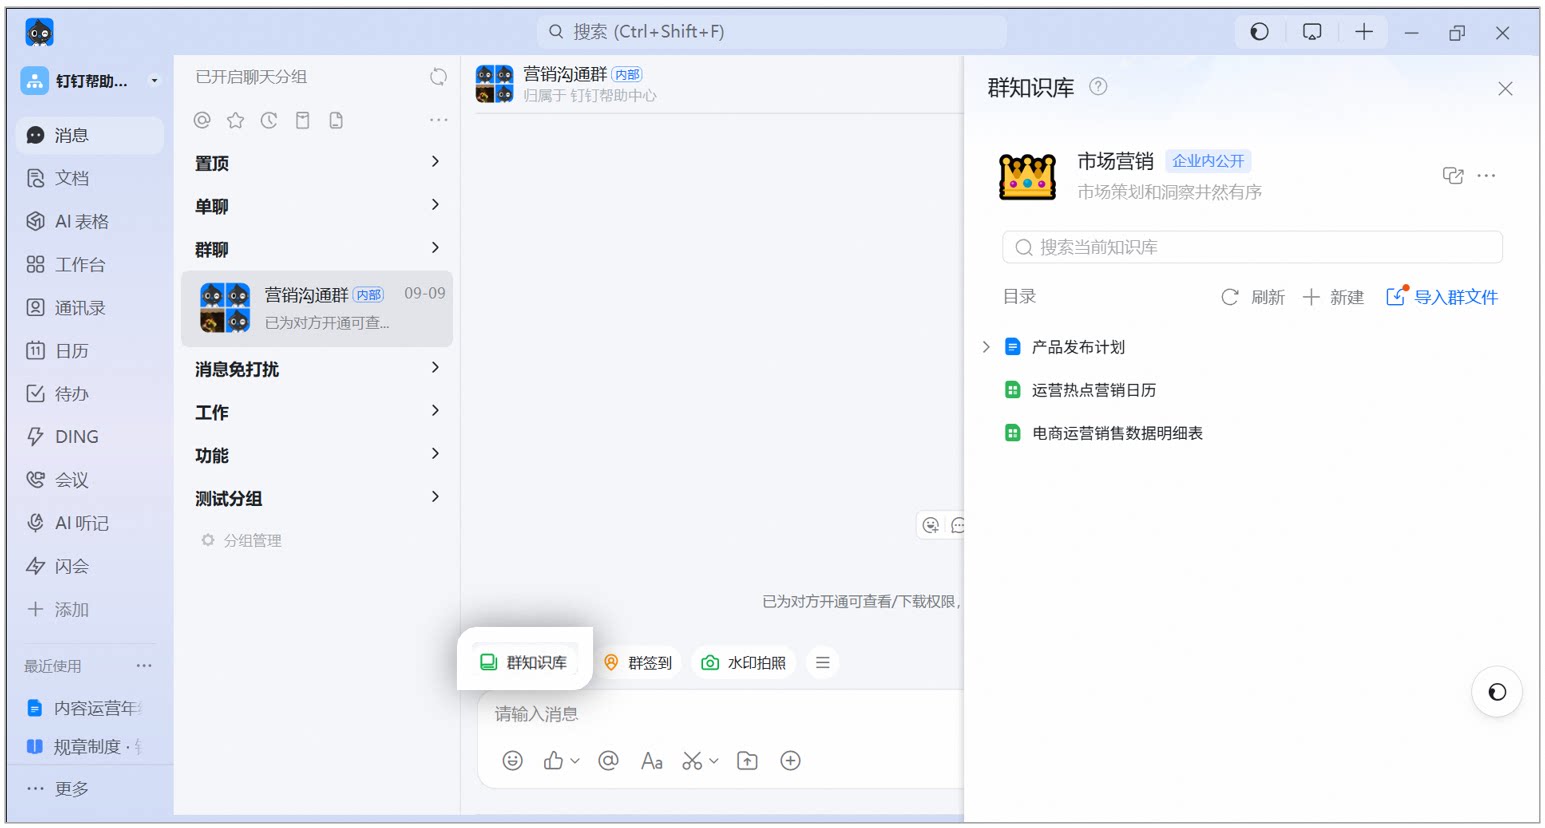Click 新建 to create new document
Image resolution: width=1545 pixels, height=828 pixels.
(x=1333, y=297)
